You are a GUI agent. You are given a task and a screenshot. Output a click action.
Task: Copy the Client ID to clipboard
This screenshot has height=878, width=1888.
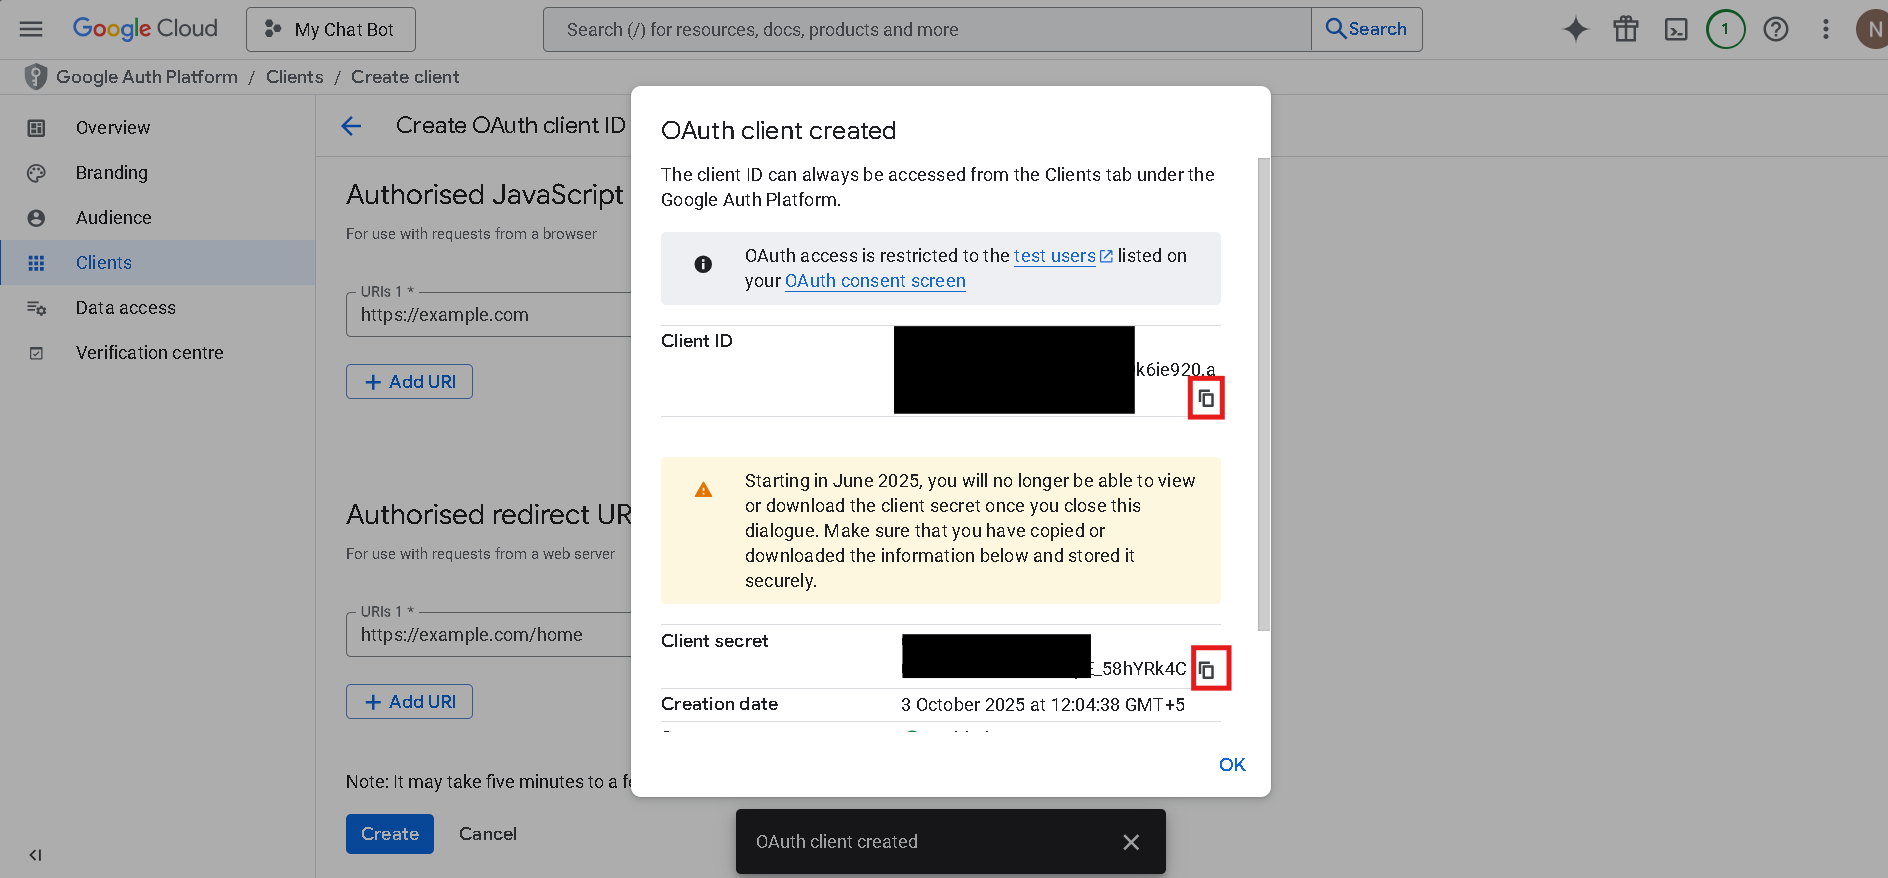(x=1206, y=398)
